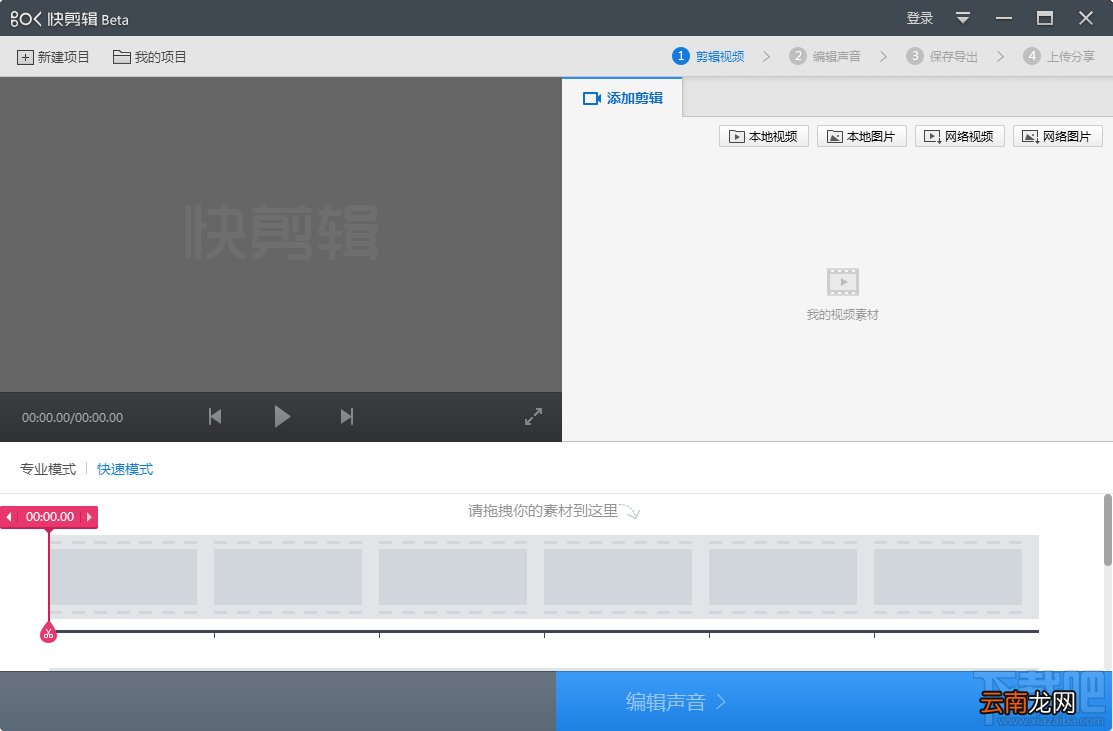
Task: Open the title bar dropdown menu arrow
Action: (963, 18)
